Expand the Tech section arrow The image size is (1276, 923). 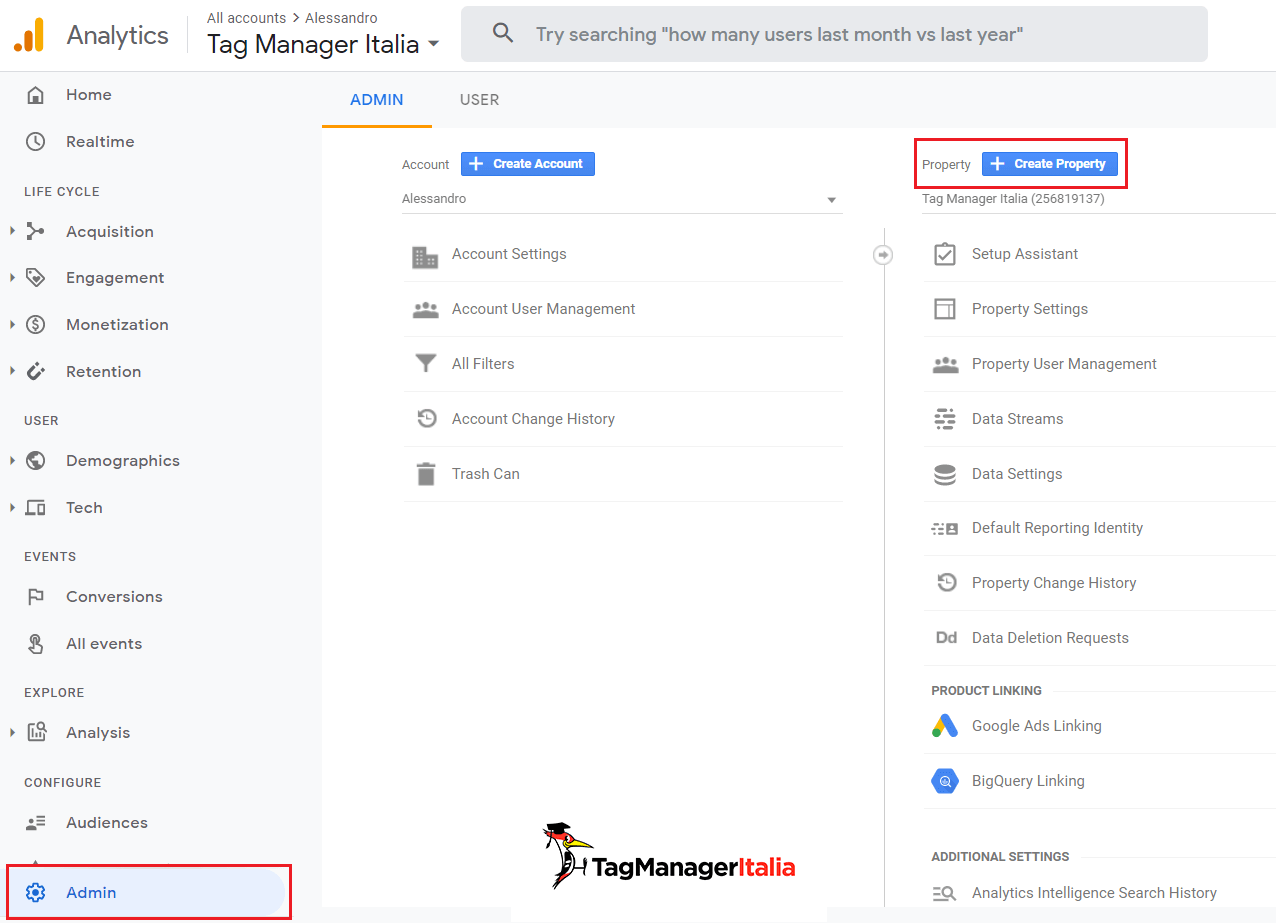pos(12,507)
